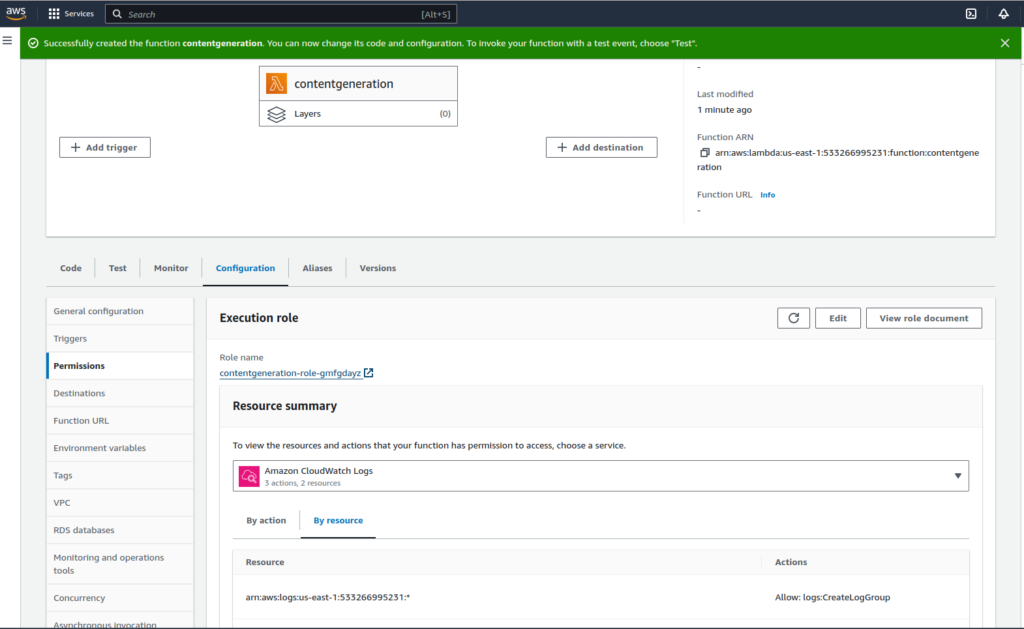Focus the AWS search field
This screenshot has height=629, width=1024.
[281, 14]
